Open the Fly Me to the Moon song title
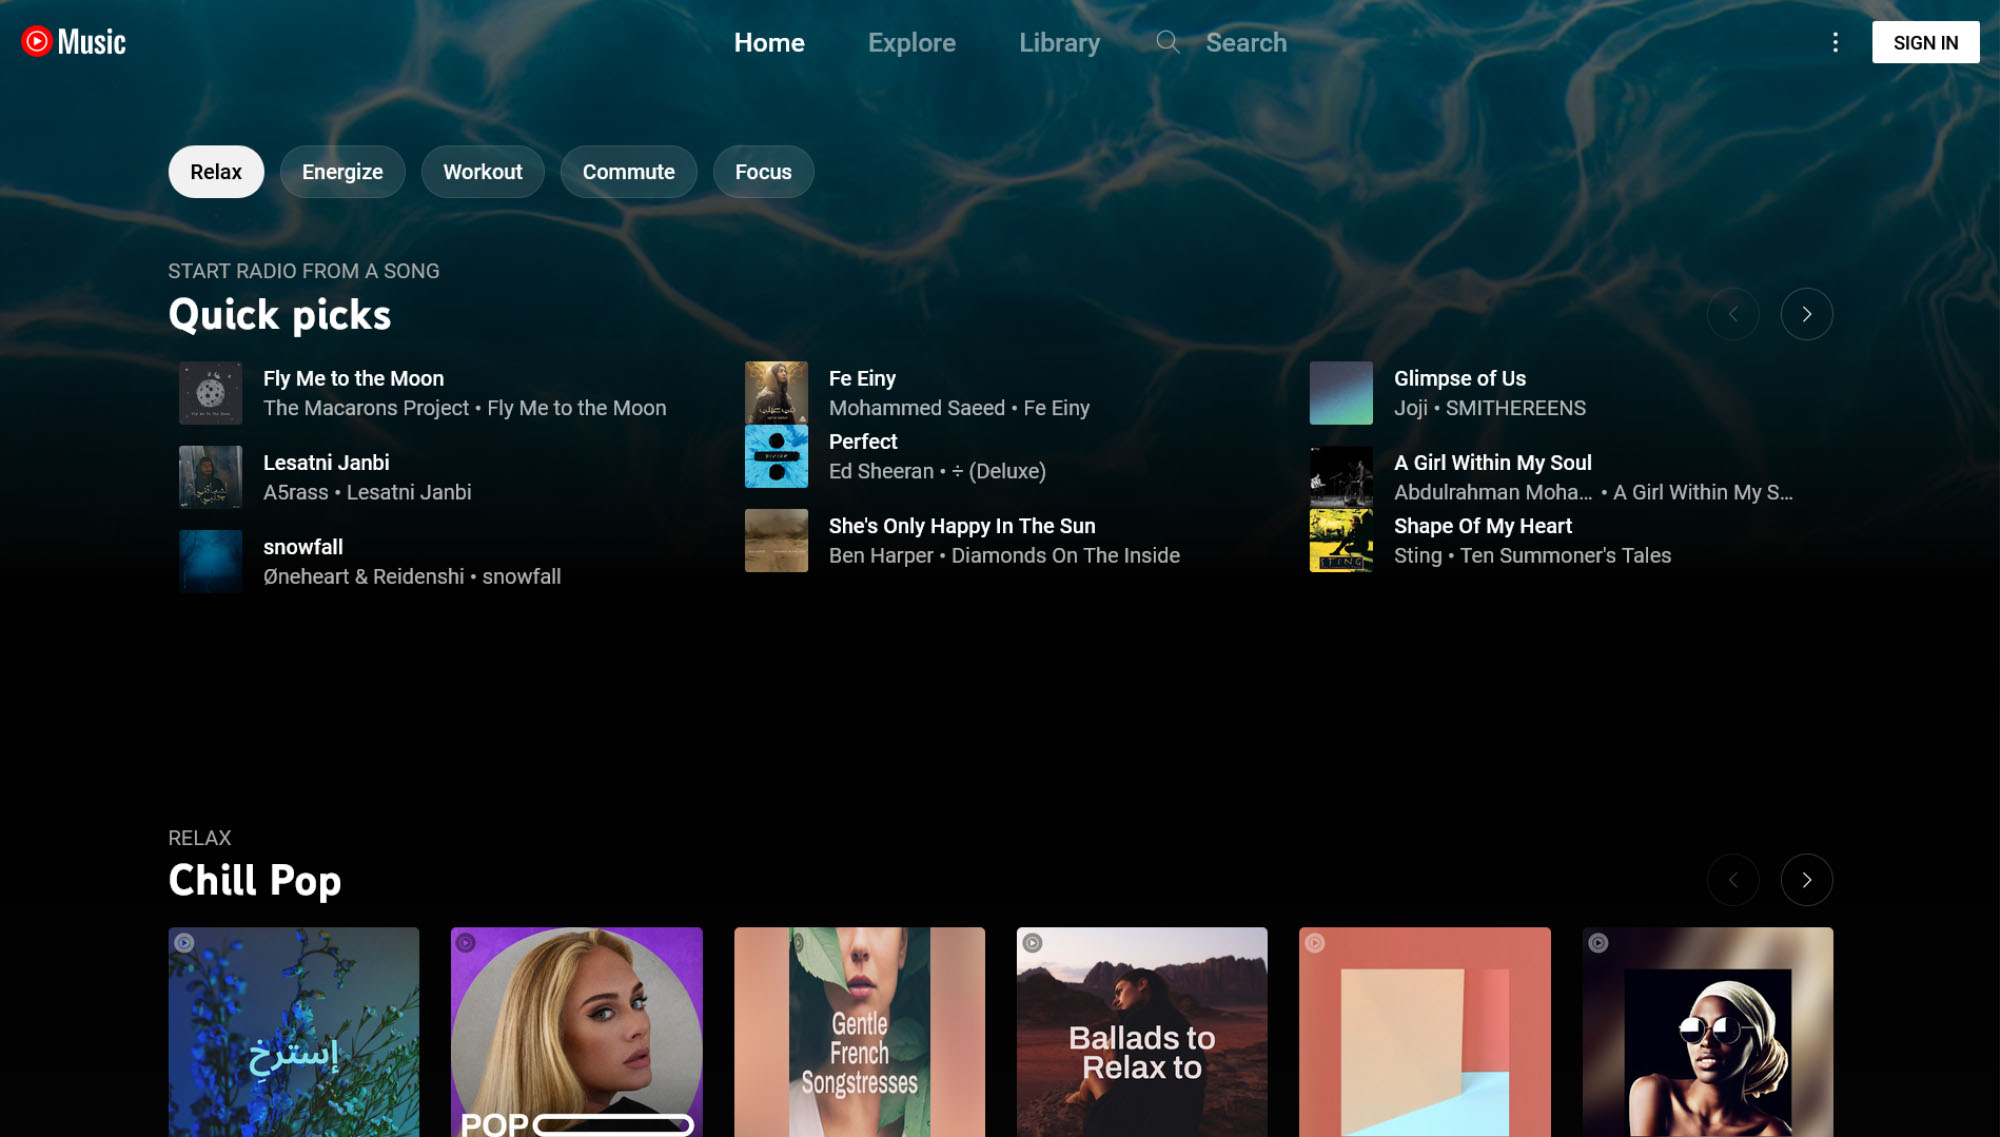Screen dimensions: 2000x1137 pos(353,379)
